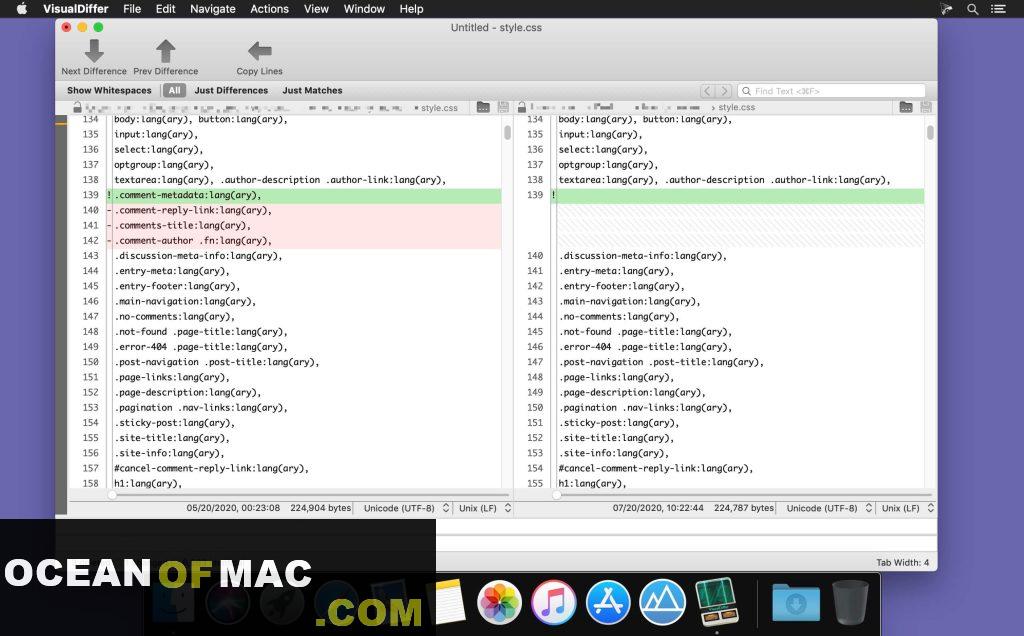Open right pane Unix (LF) line ending dropdown
This screenshot has width=1024, height=636.
click(x=907, y=508)
